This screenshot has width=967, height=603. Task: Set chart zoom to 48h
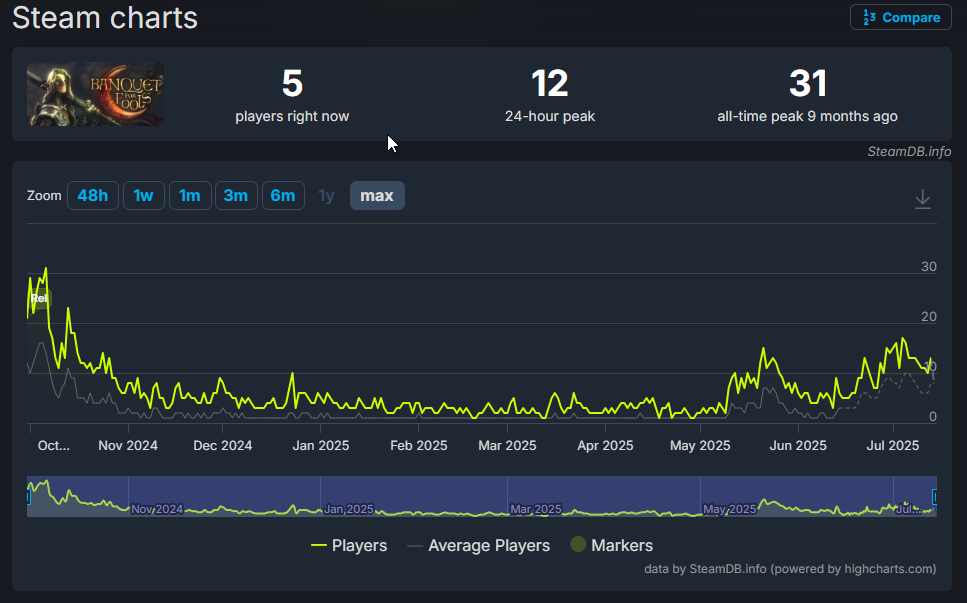93,195
